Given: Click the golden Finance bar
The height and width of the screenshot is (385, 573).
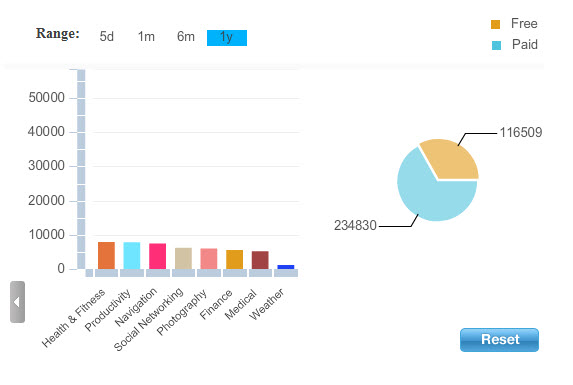Looking at the screenshot, I should 235,260.
